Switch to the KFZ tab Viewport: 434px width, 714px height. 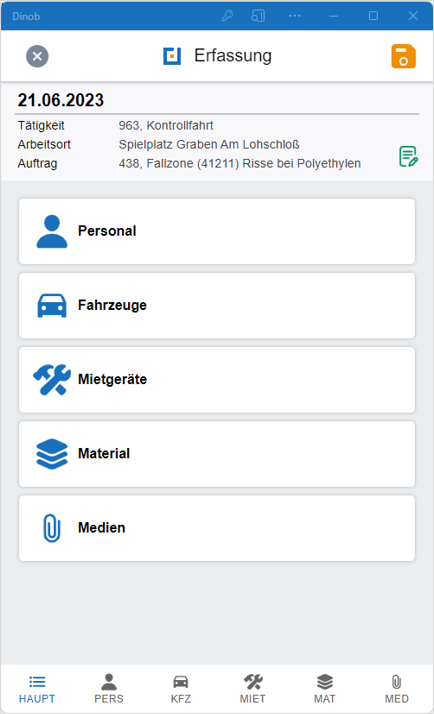coord(181,689)
